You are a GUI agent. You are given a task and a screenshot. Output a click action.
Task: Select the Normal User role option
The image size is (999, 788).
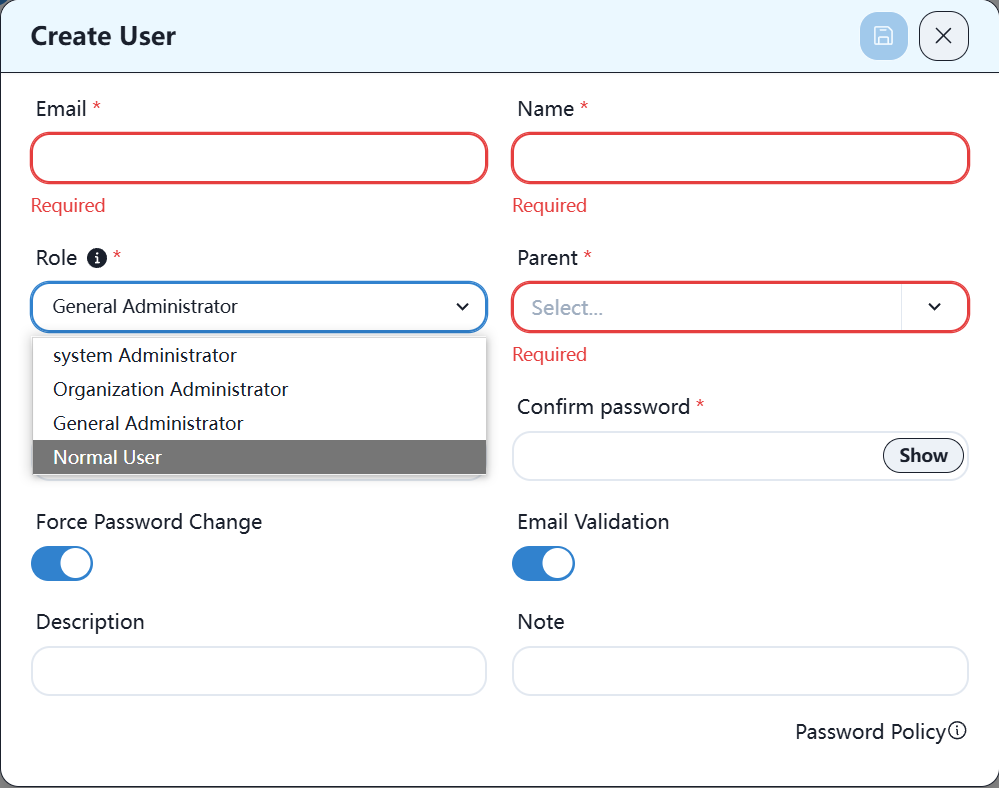pyautogui.click(x=107, y=457)
